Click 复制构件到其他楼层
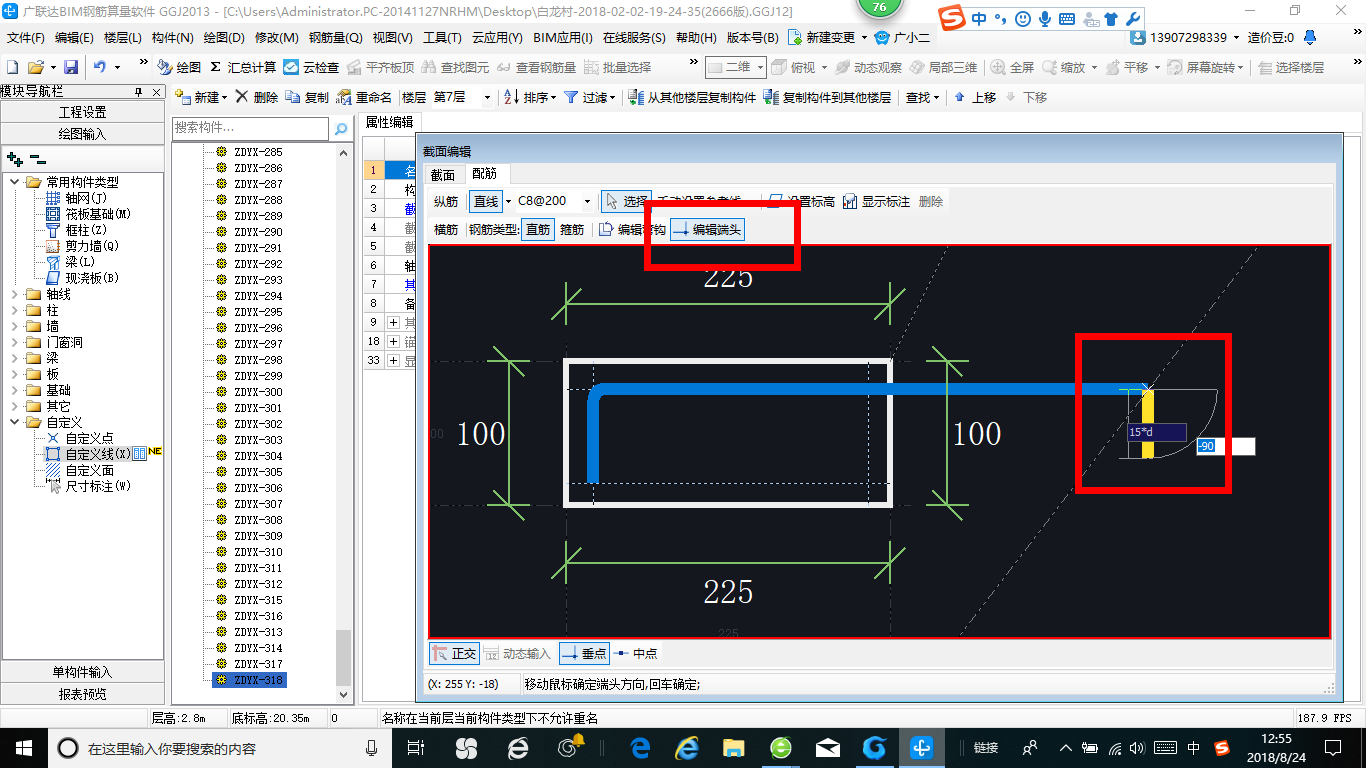The image size is (1366, 768). [x=827, y=97]
